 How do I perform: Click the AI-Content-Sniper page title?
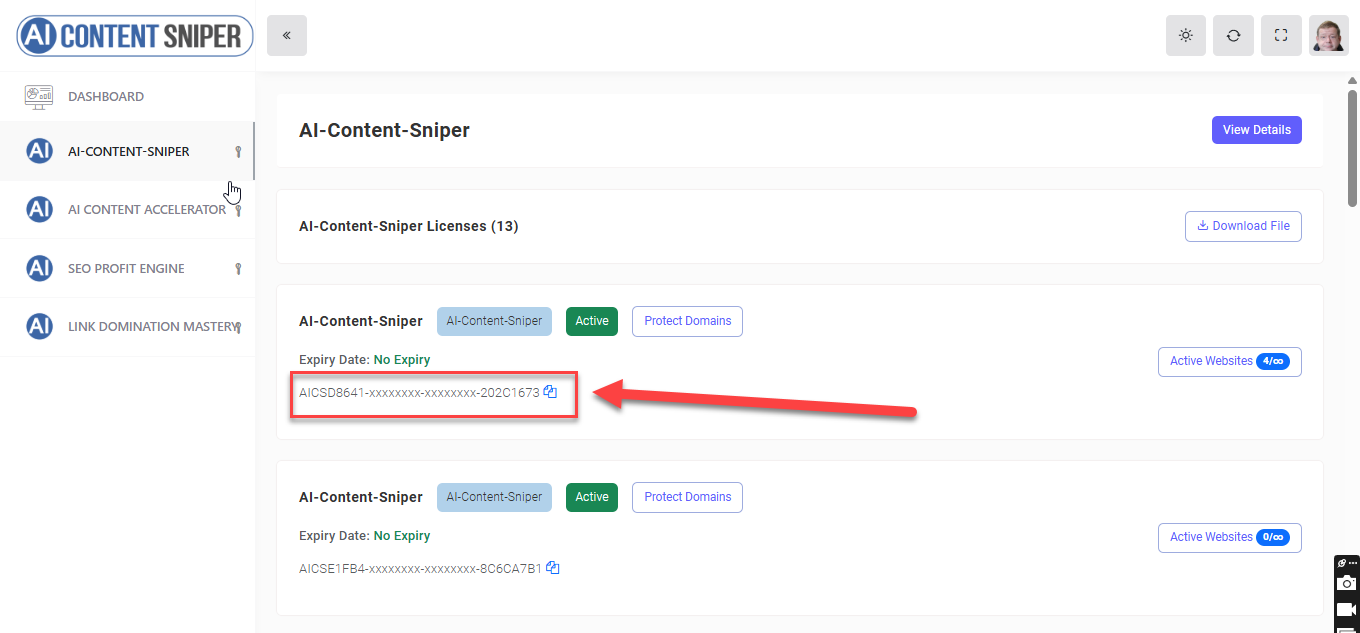pyautogui.click(x=384, y=130)
